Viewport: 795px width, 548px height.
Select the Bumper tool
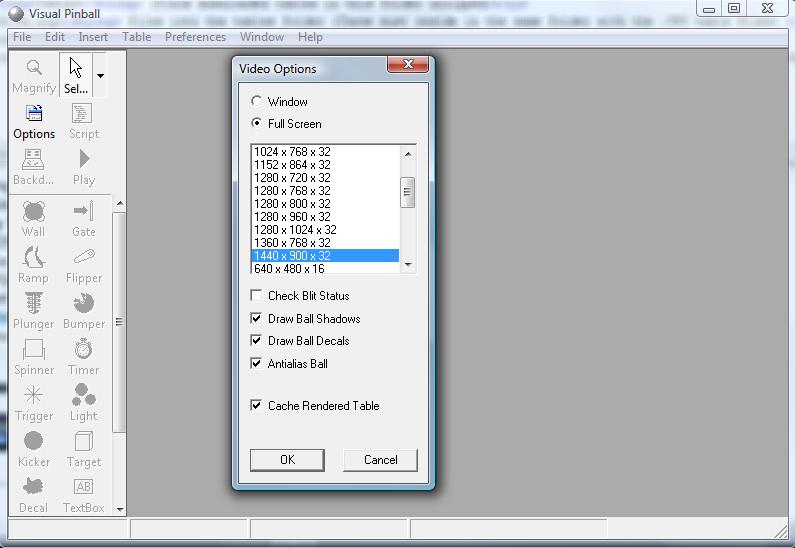tap(84, 311)
